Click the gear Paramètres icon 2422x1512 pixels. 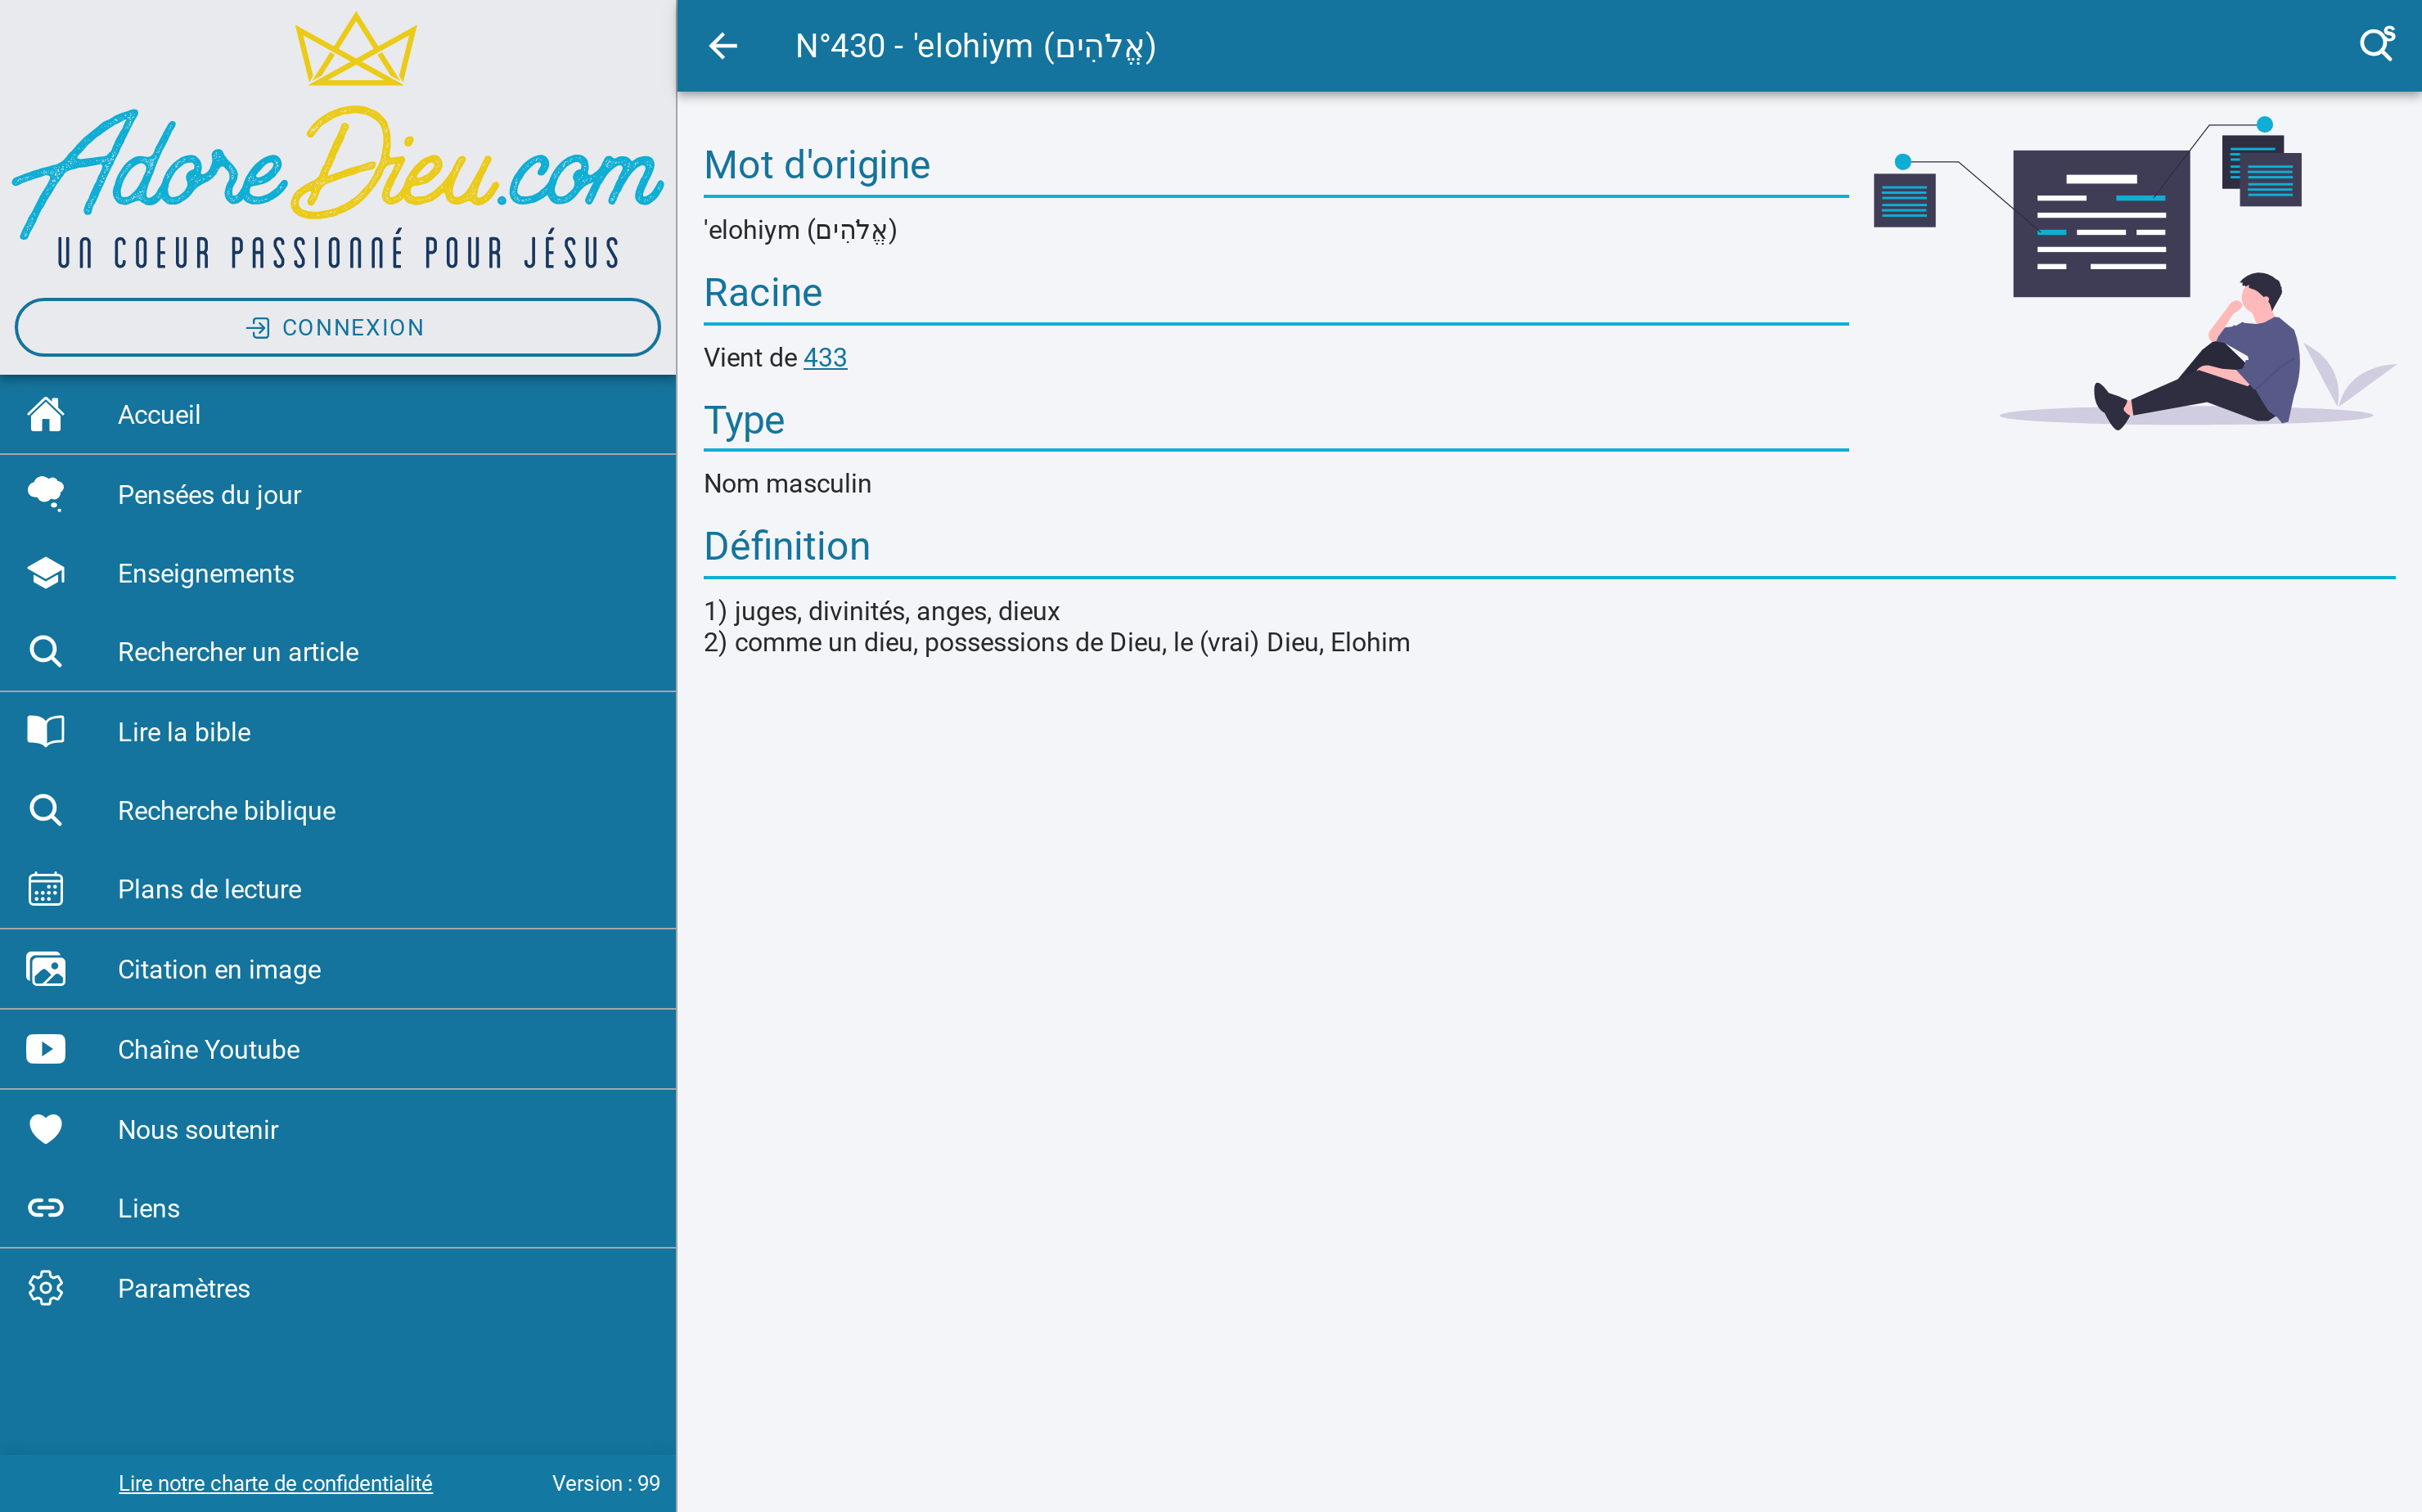(x=46, y=1288)
